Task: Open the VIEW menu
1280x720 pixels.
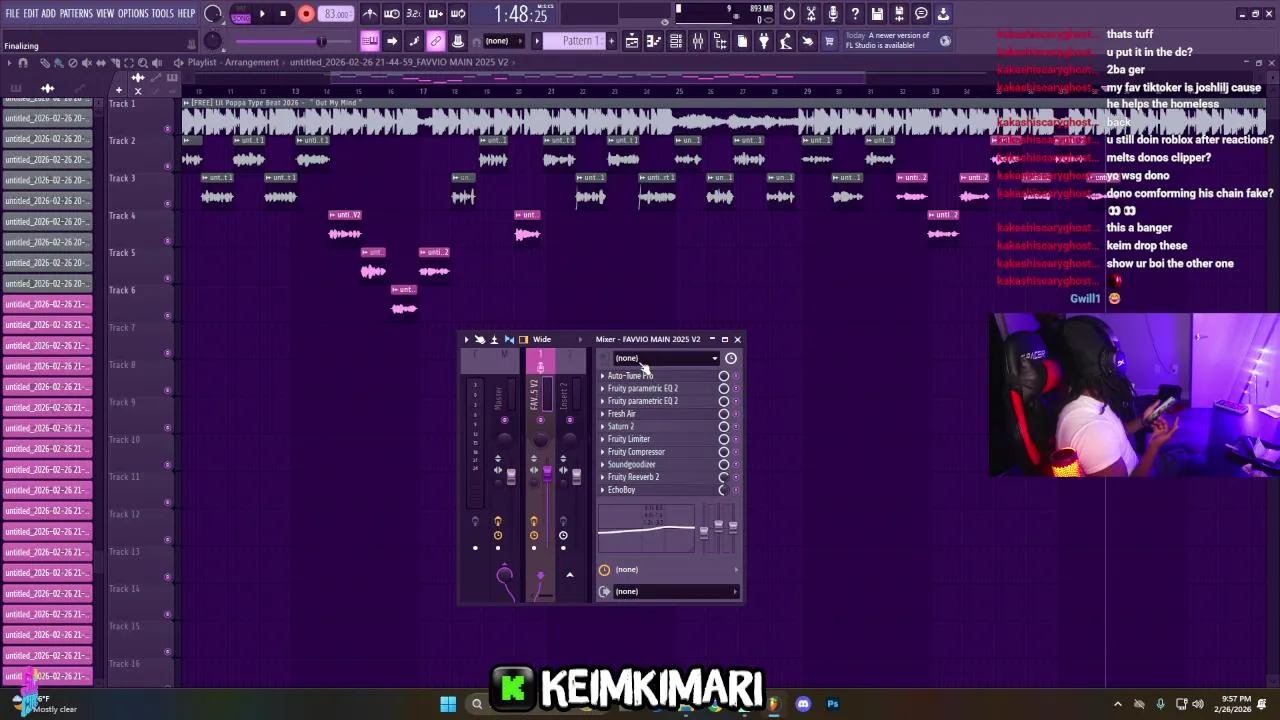Action: 105,14
